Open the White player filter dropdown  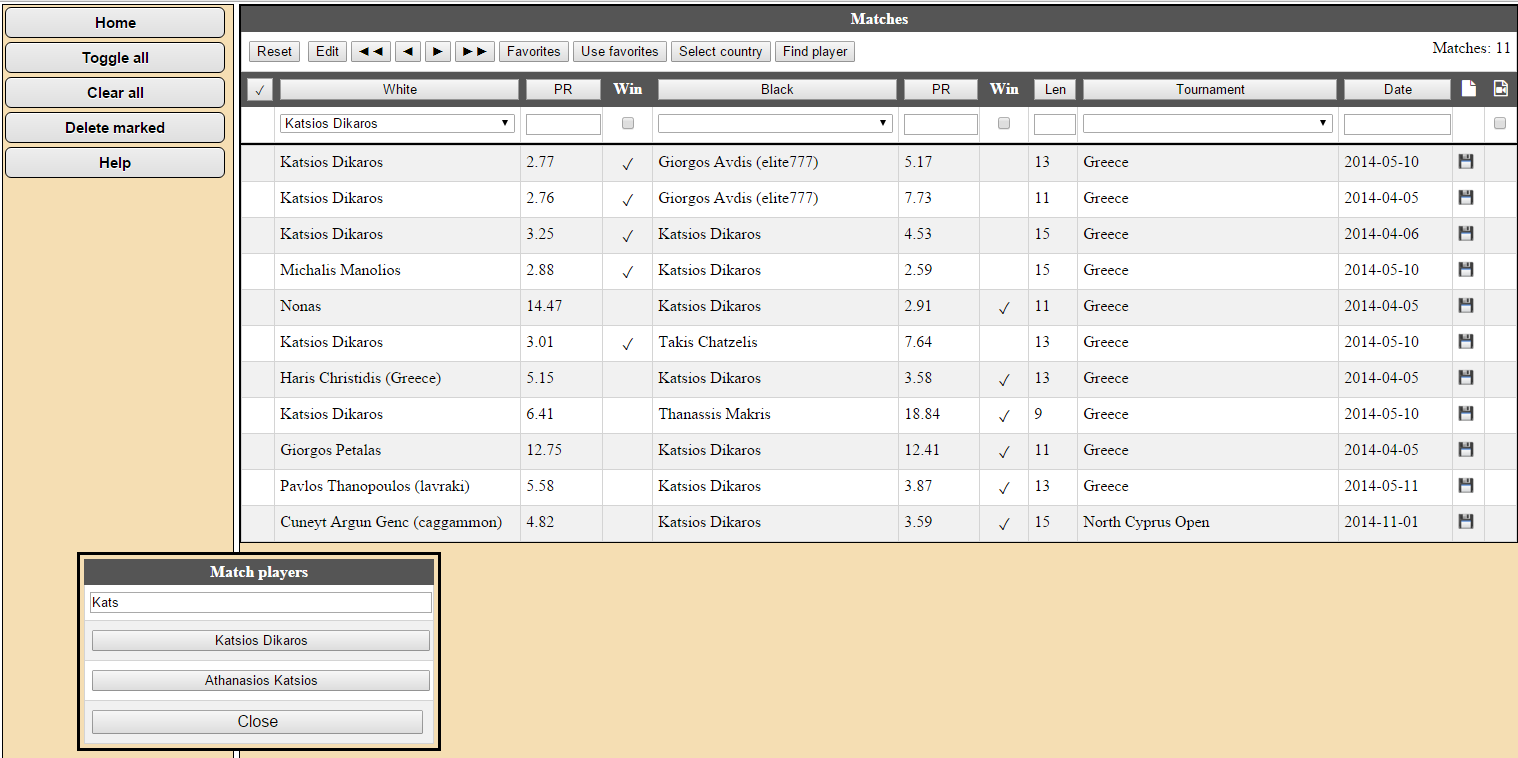point(397,124)
